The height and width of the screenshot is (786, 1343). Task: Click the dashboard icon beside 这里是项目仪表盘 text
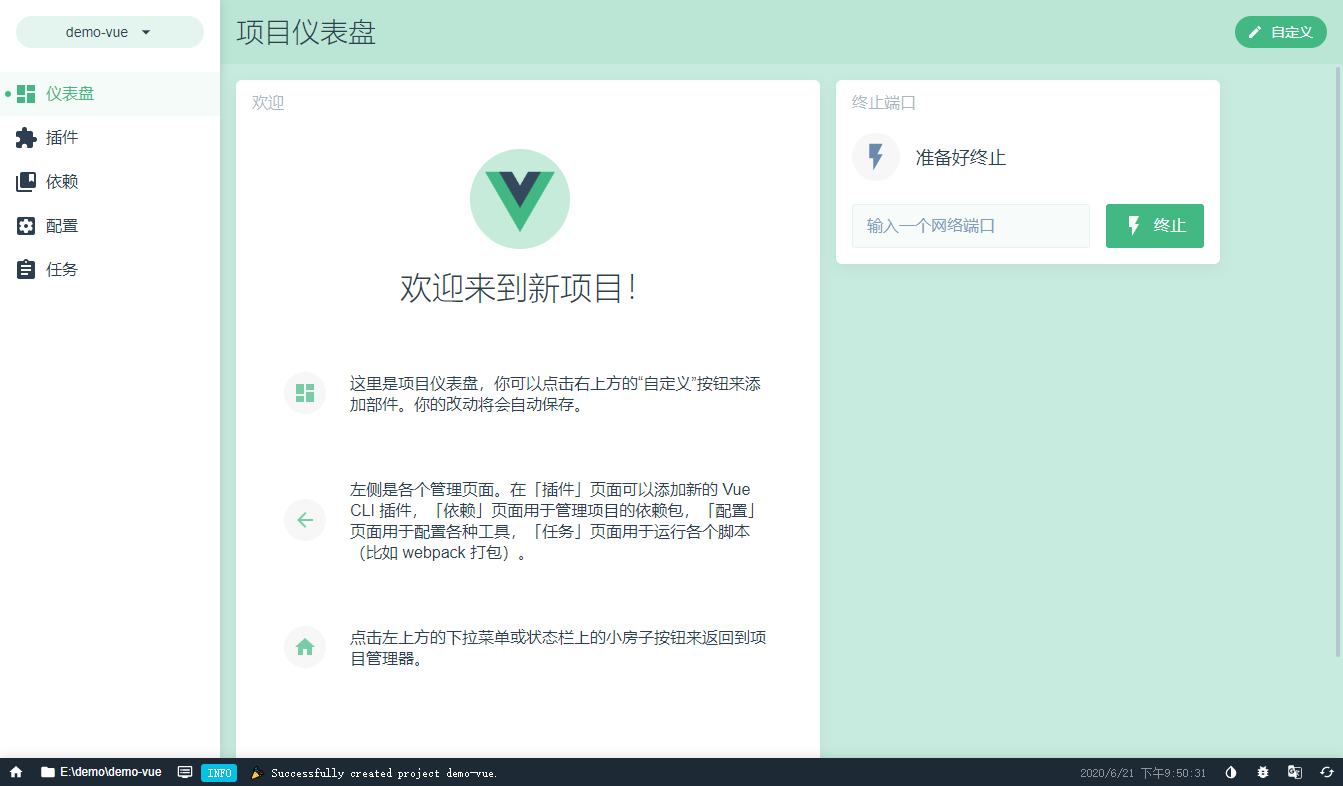tap(305, 393)
